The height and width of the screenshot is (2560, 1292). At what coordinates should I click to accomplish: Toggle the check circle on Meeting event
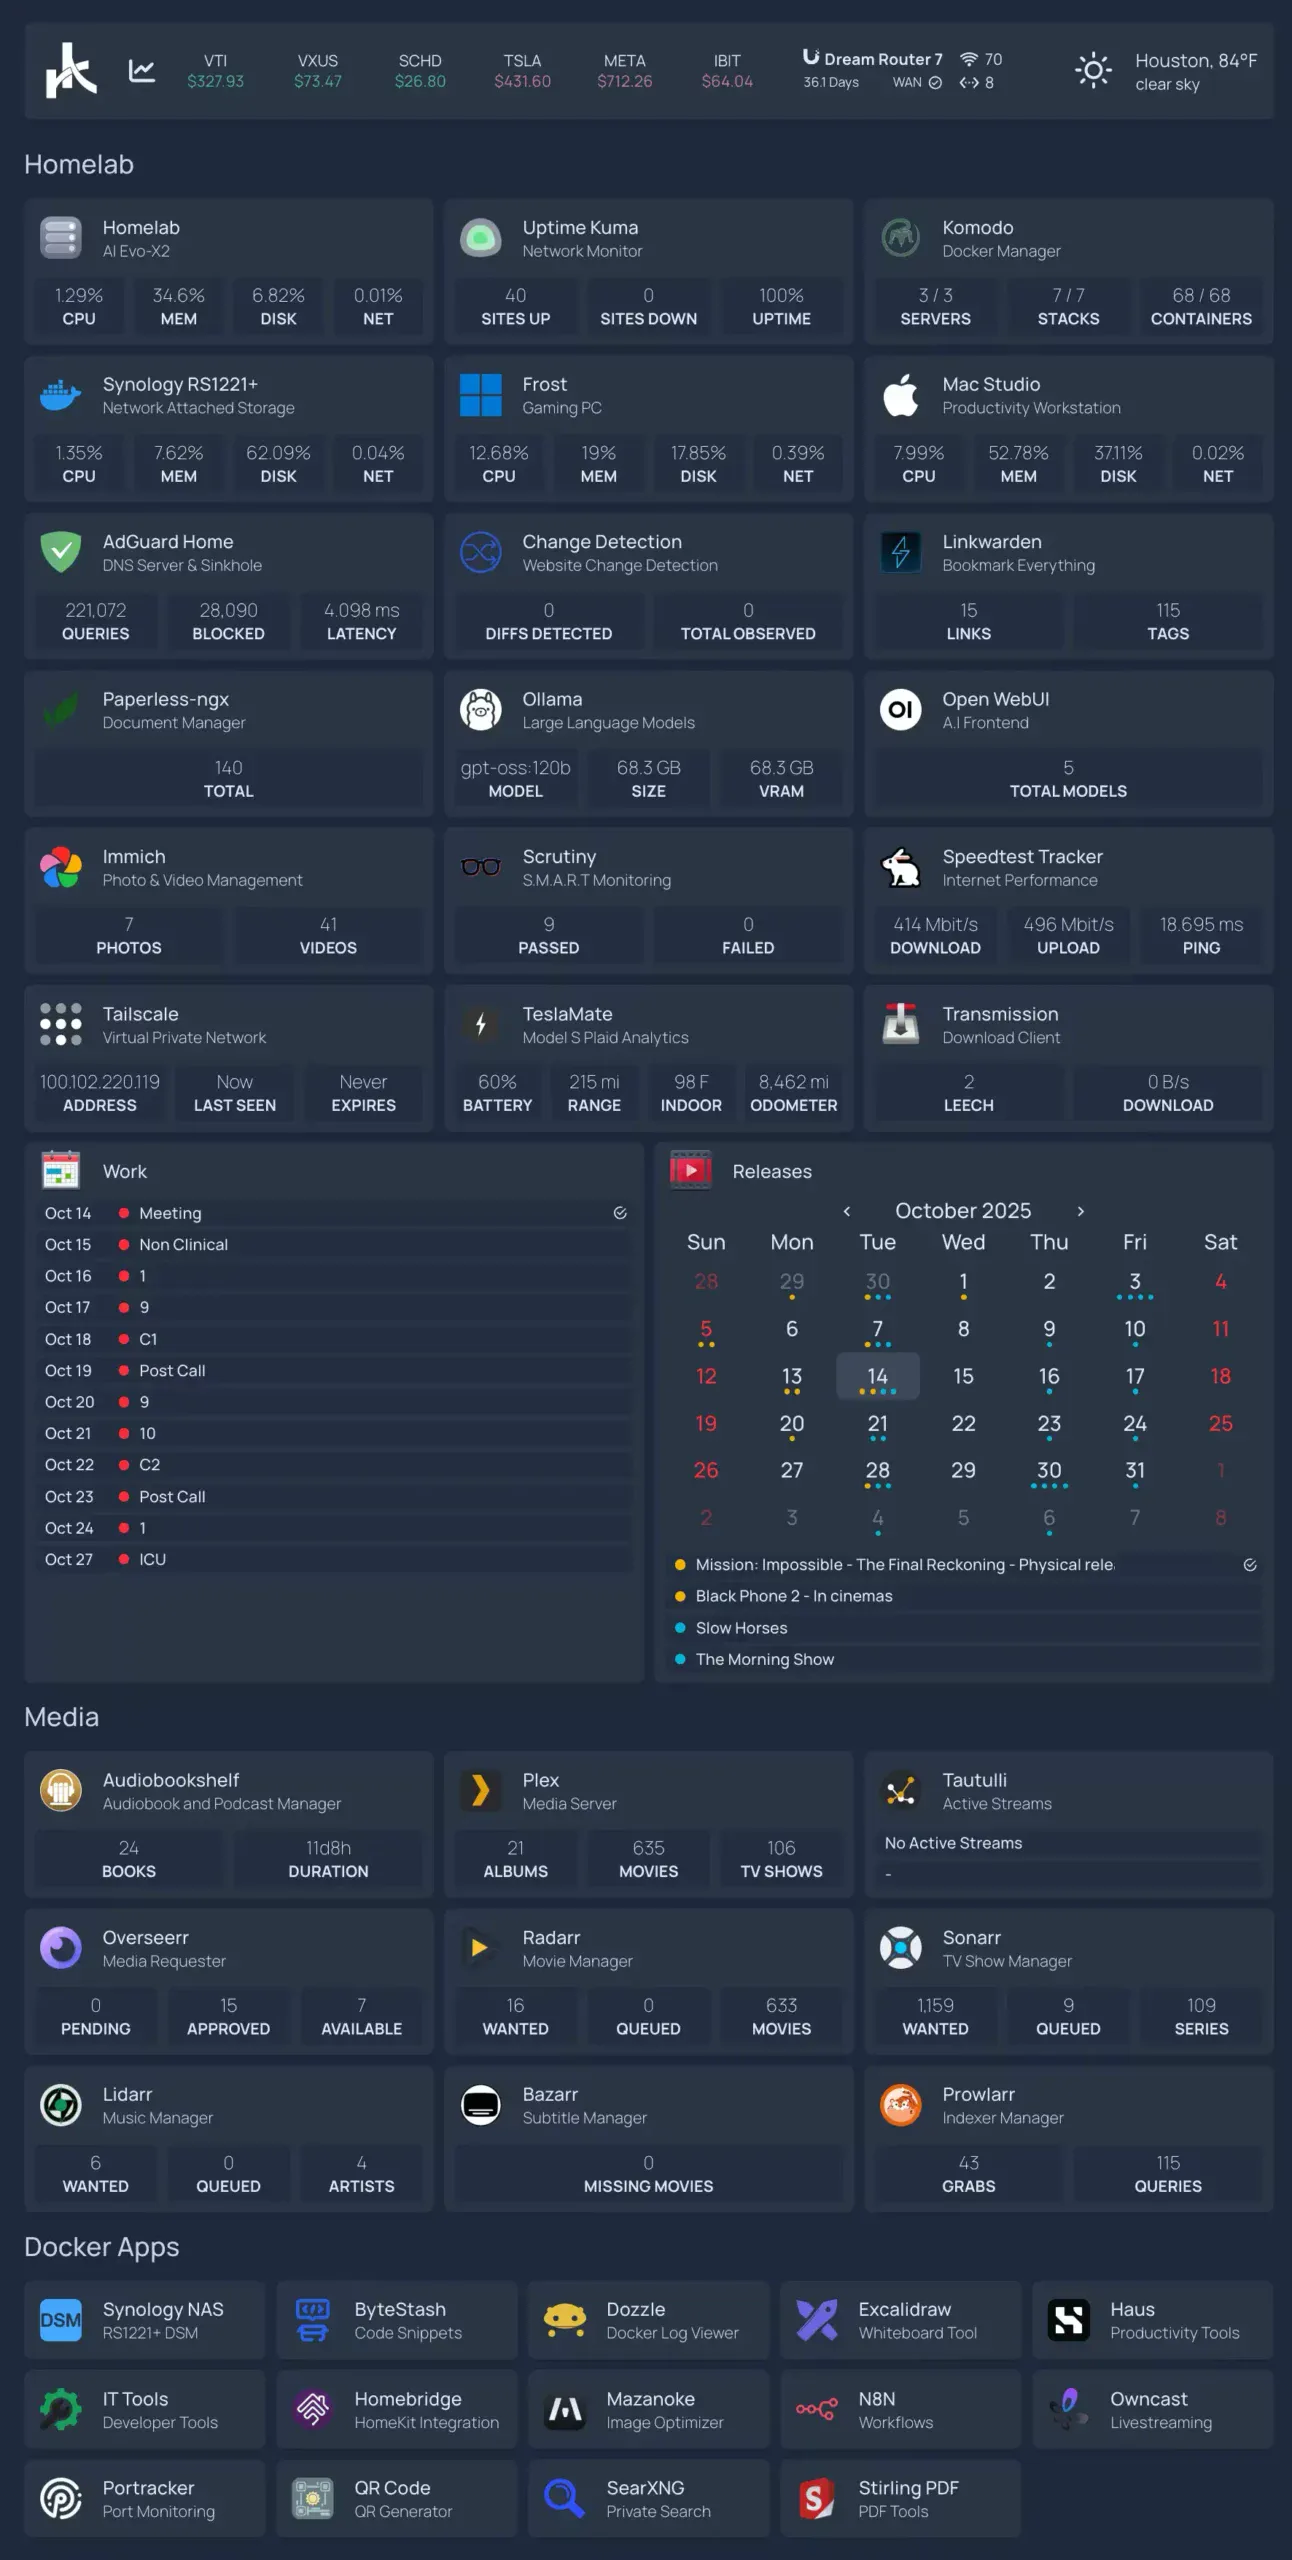pyautogui.click(x=620, y=1213)
